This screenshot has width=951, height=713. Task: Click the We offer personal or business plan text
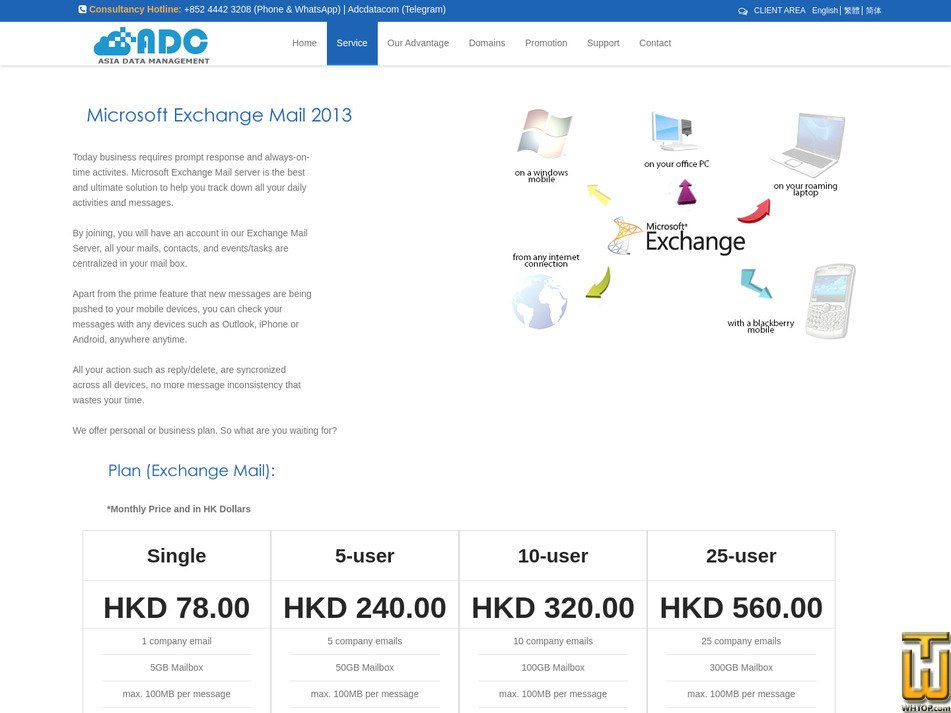204,430
